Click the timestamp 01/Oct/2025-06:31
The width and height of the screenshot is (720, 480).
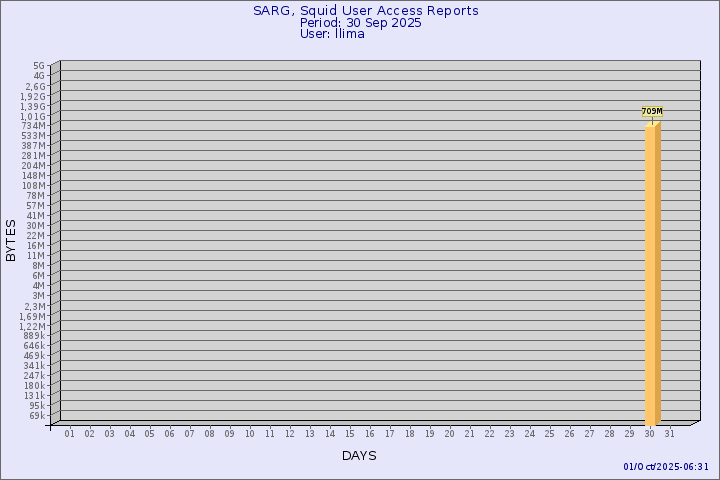coord(666,466)
